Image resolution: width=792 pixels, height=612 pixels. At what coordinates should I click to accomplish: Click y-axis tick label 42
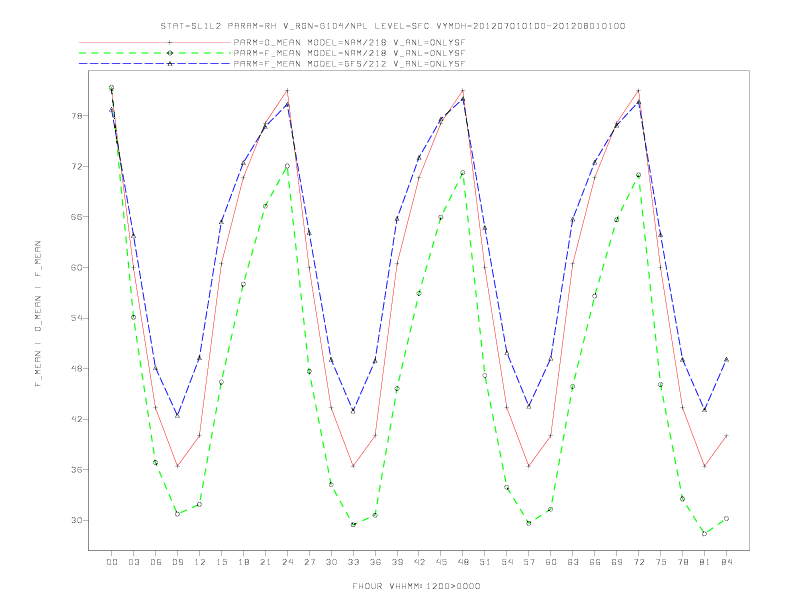point(76,419)
